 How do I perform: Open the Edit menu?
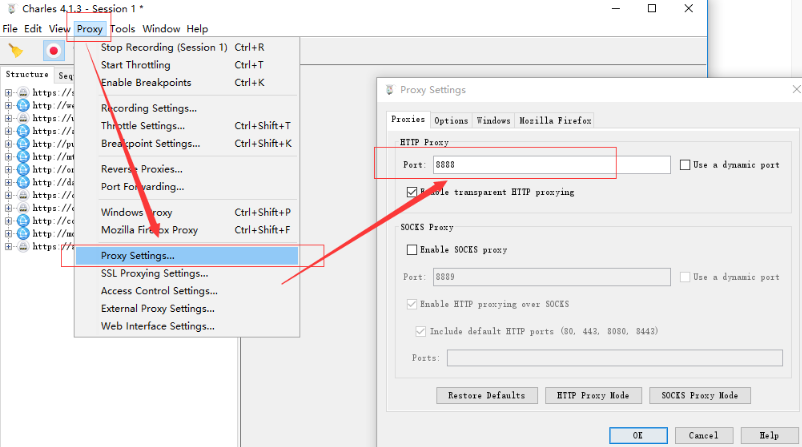coord(33,29)
